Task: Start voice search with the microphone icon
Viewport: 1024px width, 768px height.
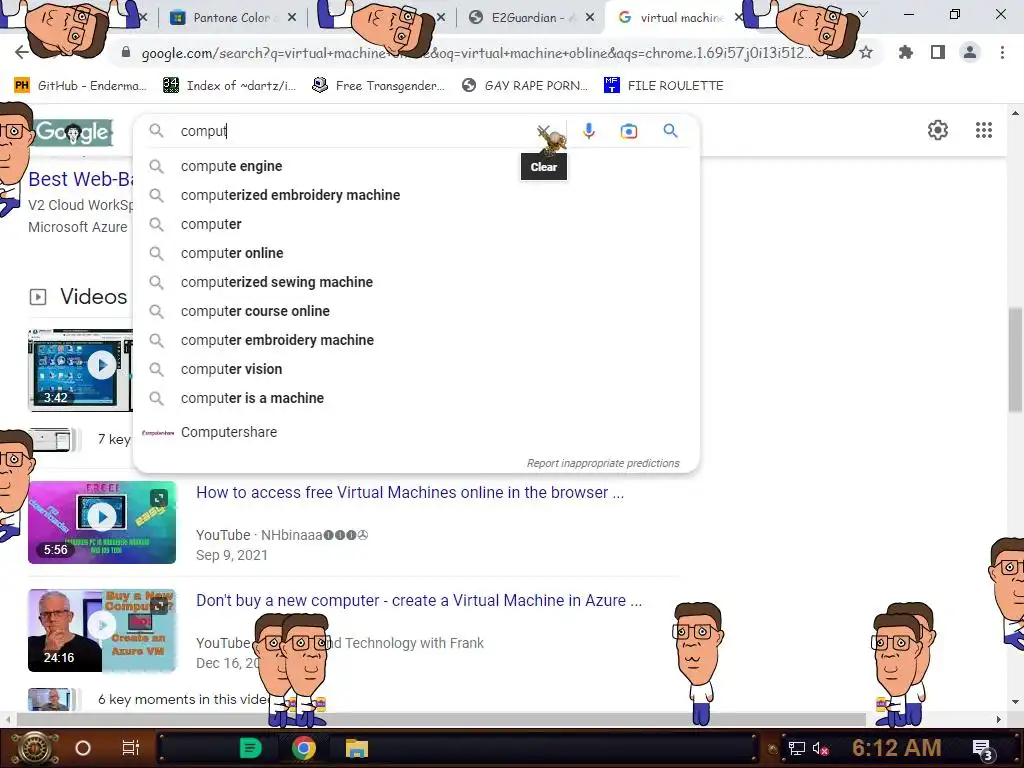Action: (589, 131)
